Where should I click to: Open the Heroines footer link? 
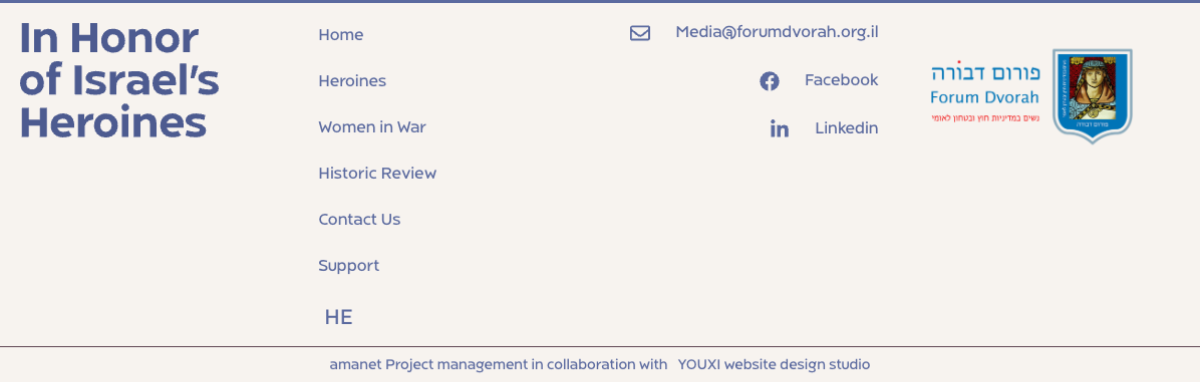(352, 81)
